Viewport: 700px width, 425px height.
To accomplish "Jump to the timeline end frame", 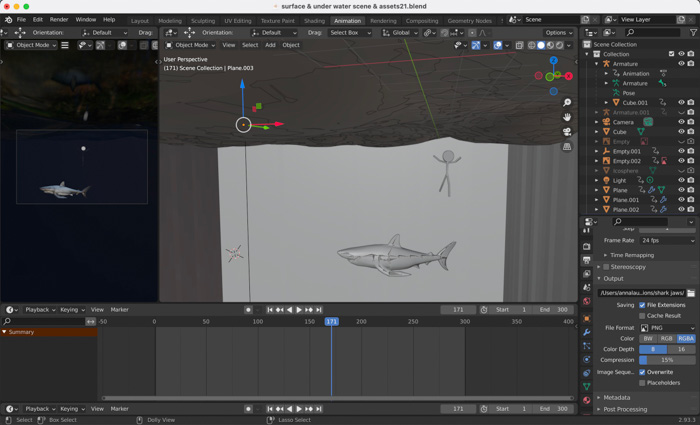I will coord(319,310).
